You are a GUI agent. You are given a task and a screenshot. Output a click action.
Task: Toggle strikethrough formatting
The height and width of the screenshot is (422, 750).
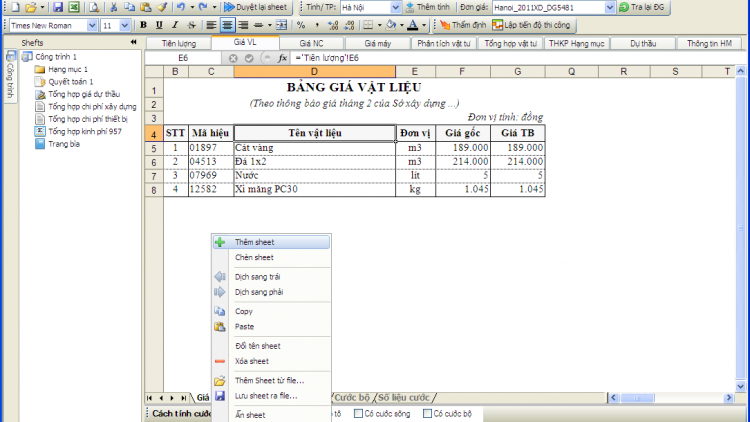[x=191, y=25]
